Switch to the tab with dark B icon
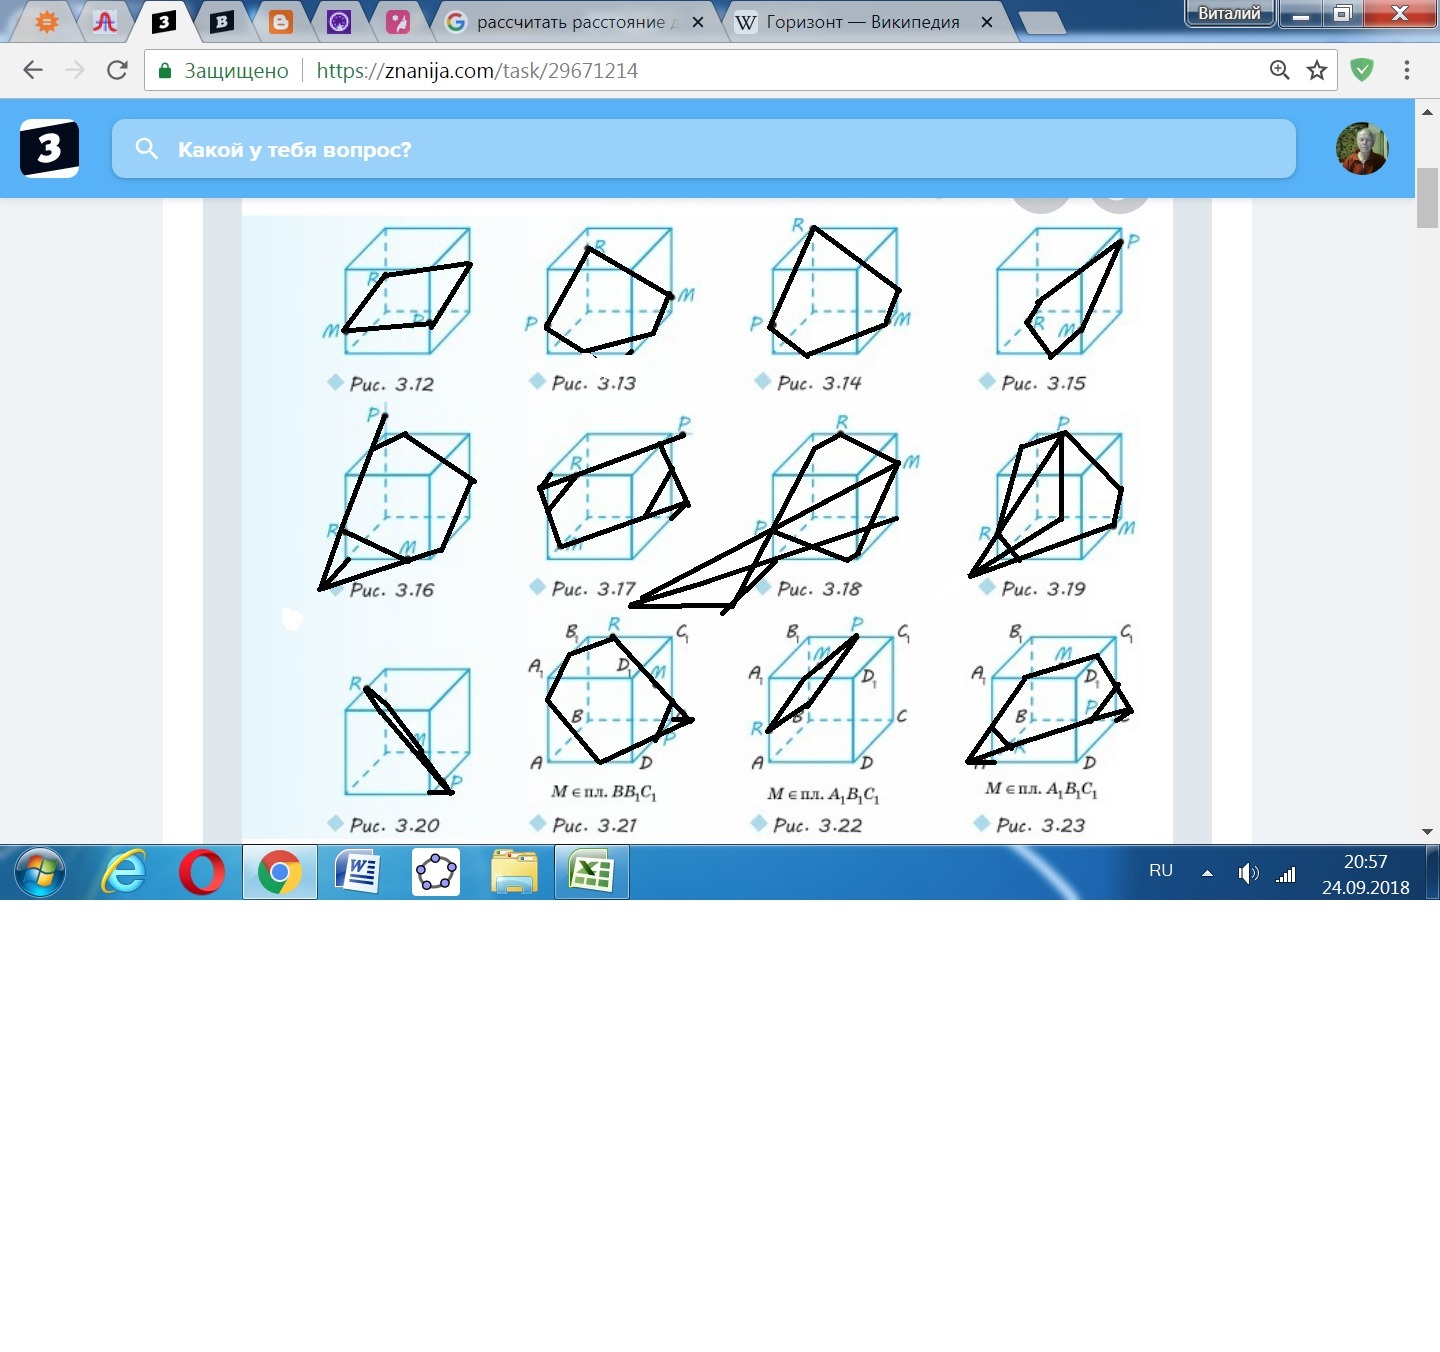 222,22
